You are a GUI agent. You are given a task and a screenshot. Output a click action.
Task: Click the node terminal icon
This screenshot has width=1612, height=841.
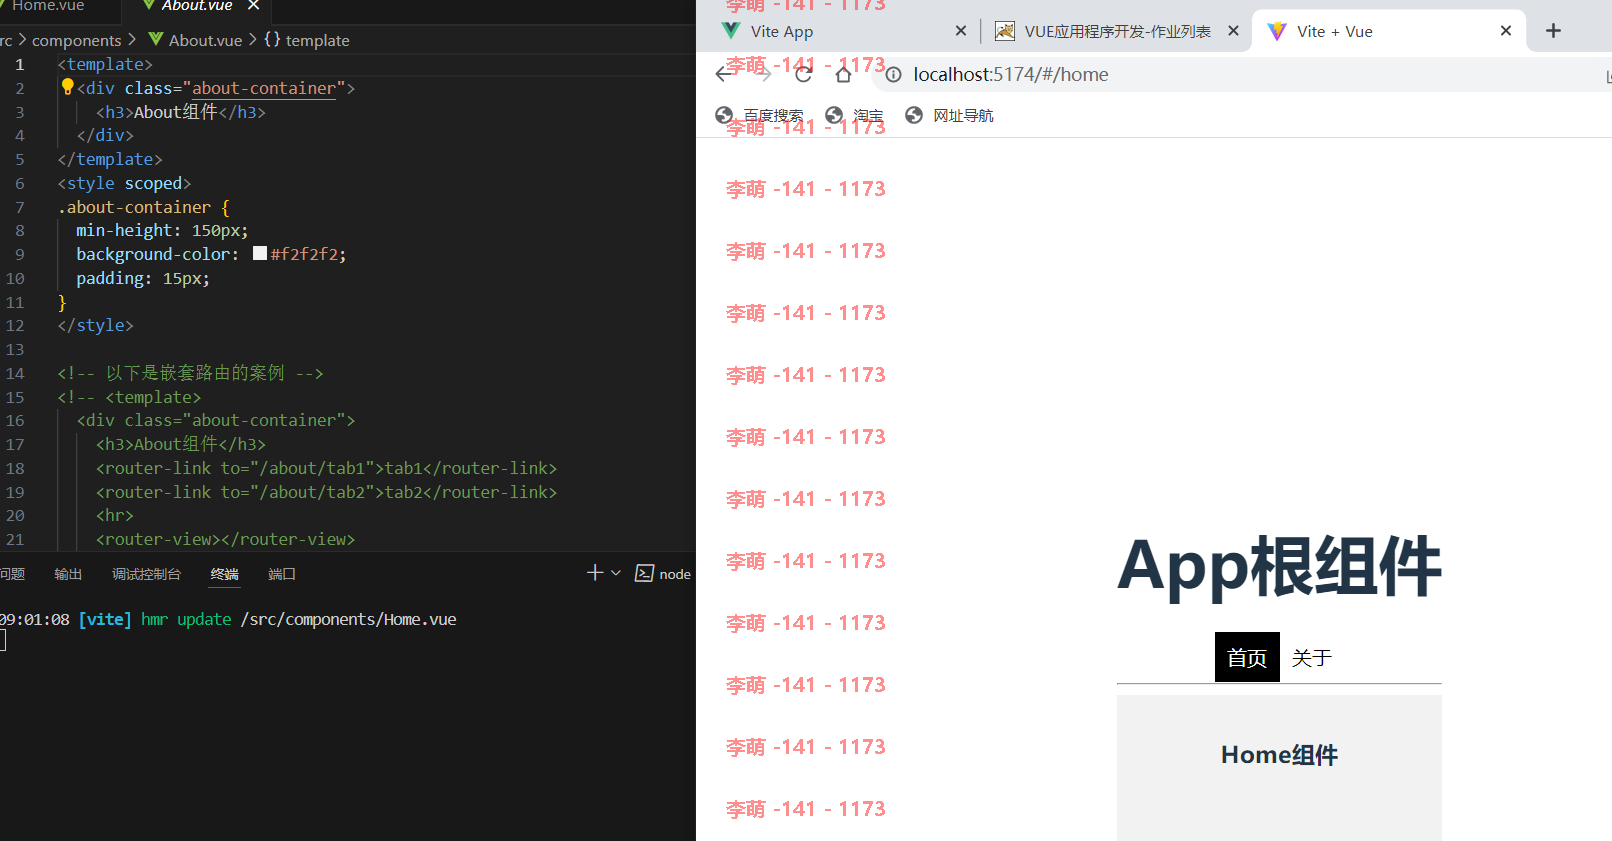(x=645, y=573)
